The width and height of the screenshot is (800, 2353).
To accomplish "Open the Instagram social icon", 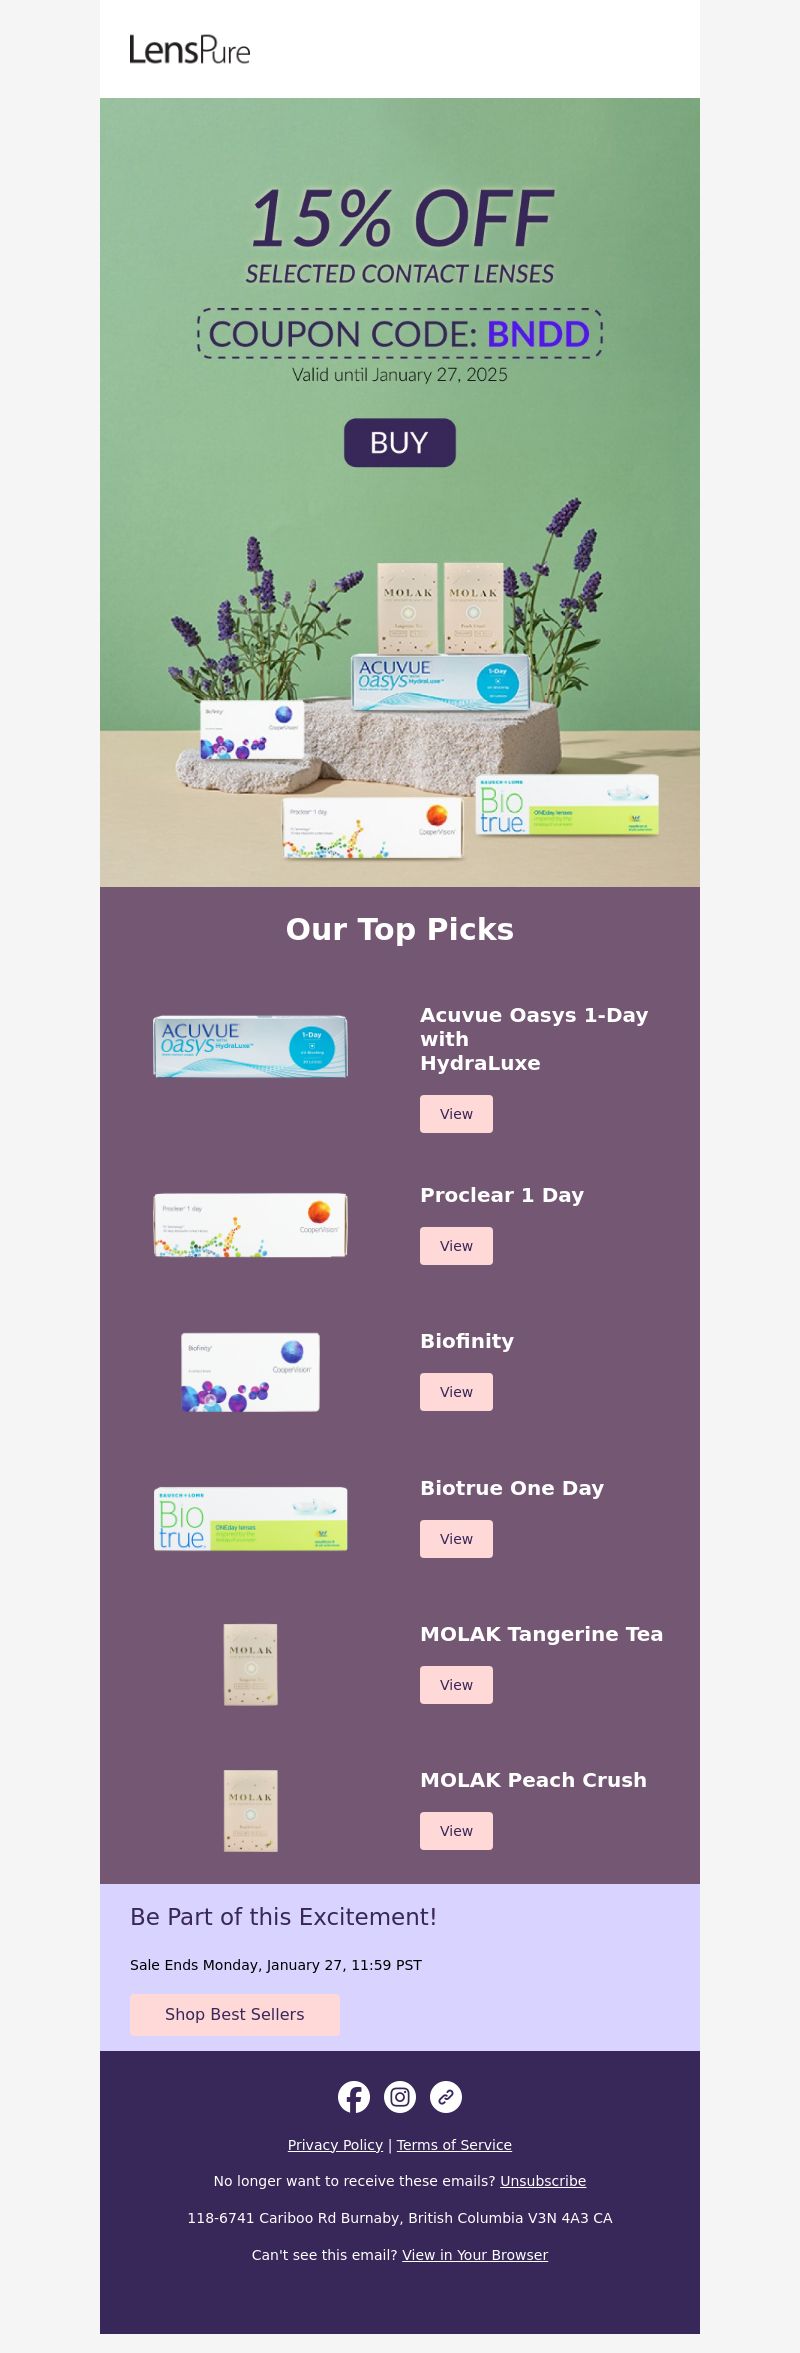I will 400,2097.
